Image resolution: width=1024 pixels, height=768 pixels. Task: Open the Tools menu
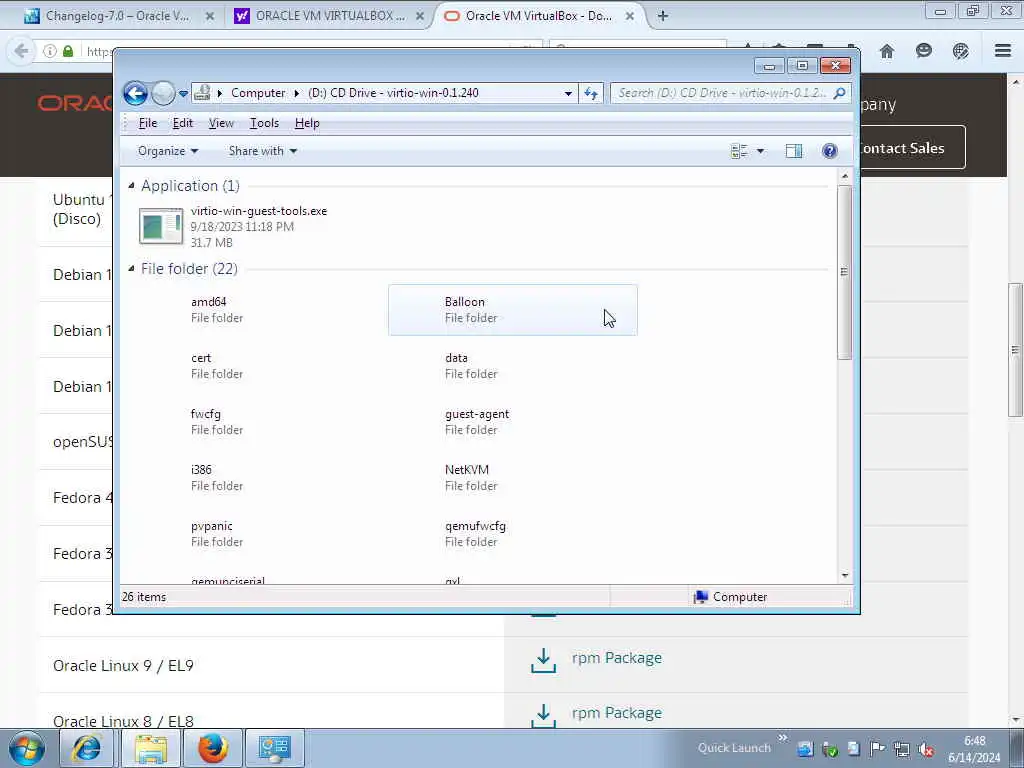click(264, 123)
